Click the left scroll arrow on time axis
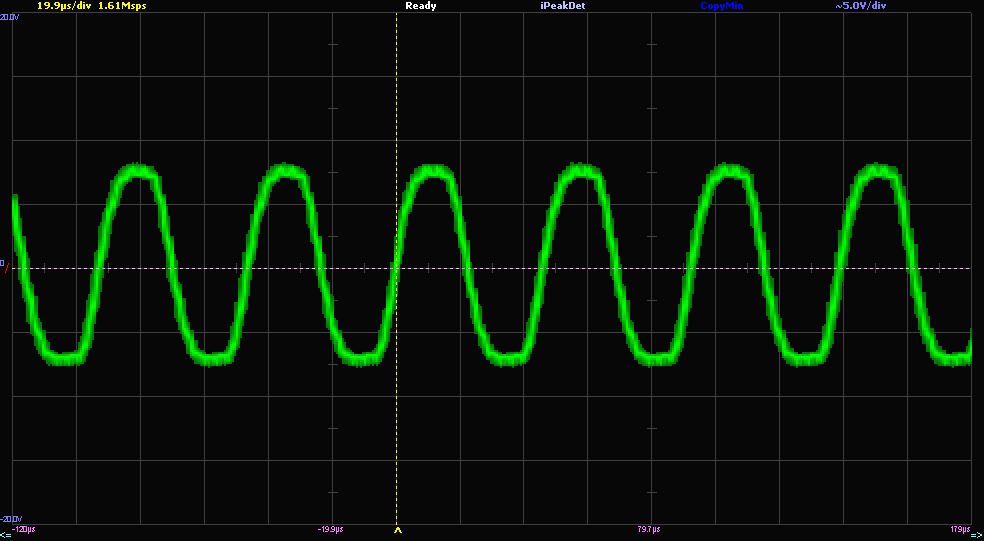984x541 pixels. [6, 535]
